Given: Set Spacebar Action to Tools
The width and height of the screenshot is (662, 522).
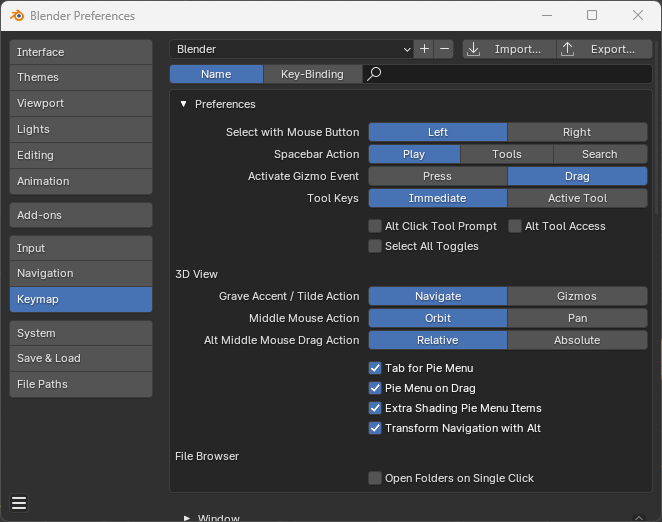Looking at the screenshot, I should tap(507, 154).
